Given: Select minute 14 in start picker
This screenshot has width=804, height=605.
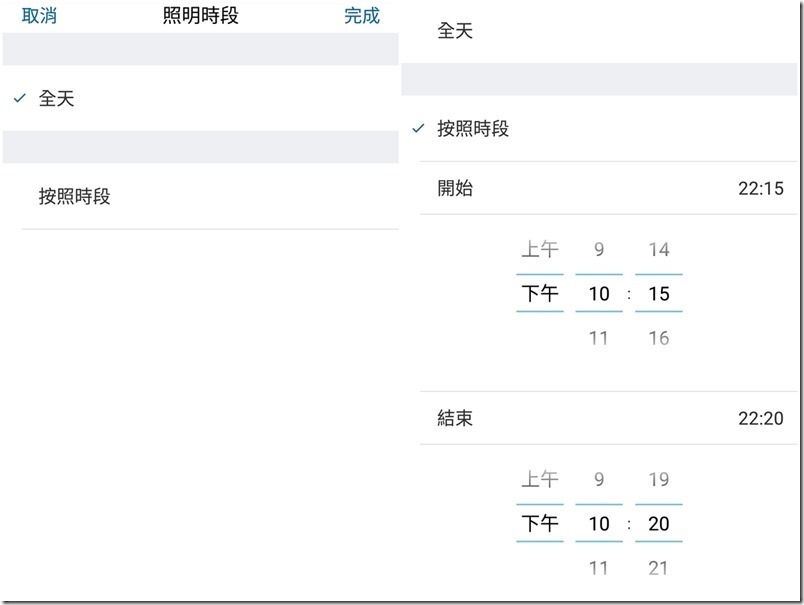Looking at the screenshot, I should tap(658, 250).
